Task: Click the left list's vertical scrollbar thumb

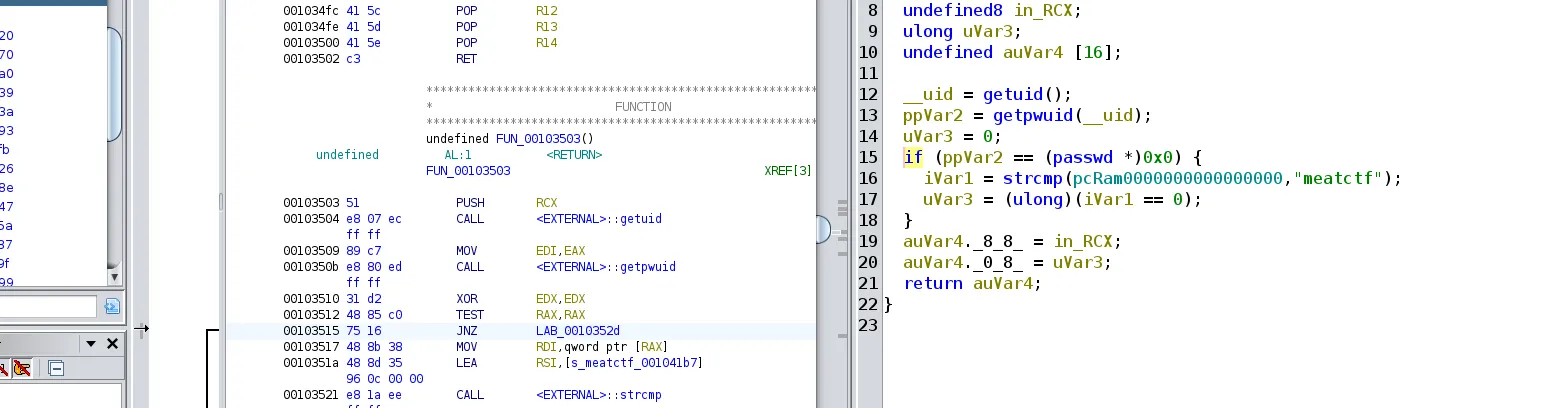Action: [x=115, y=85]
